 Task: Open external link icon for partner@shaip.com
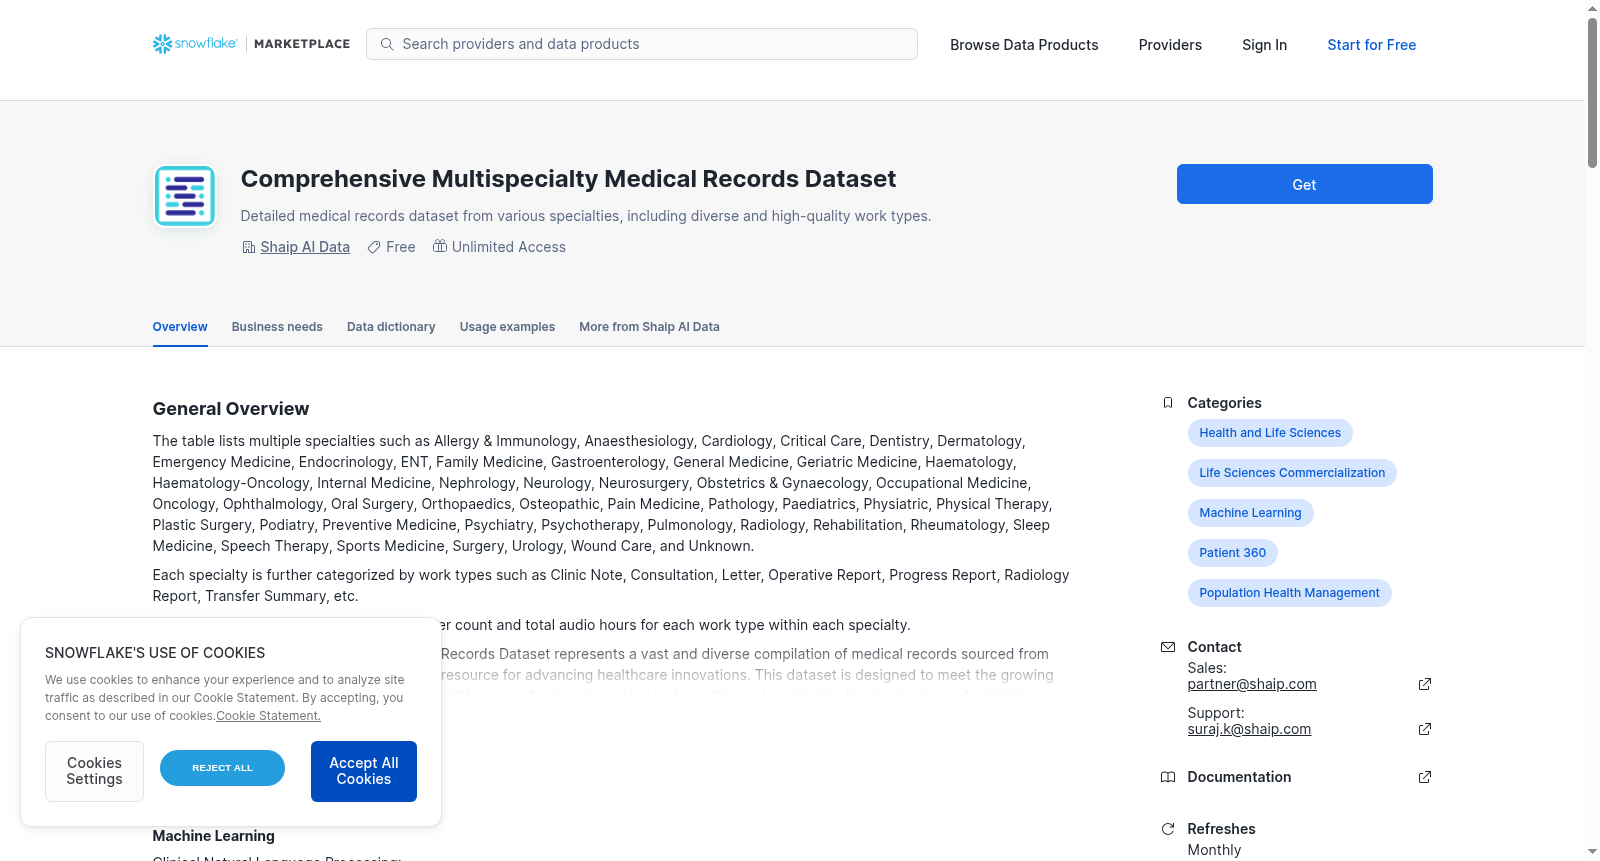click(x=1425, y=684)
